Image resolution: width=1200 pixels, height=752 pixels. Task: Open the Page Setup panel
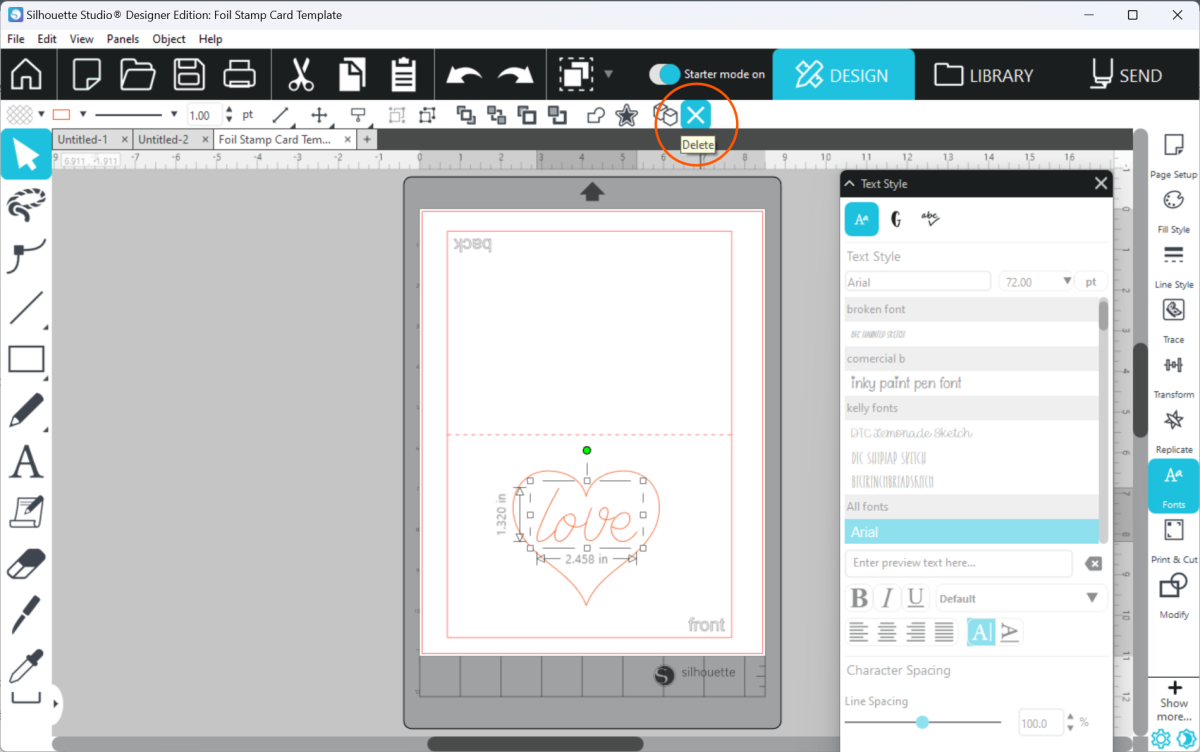pos(1174,156)
